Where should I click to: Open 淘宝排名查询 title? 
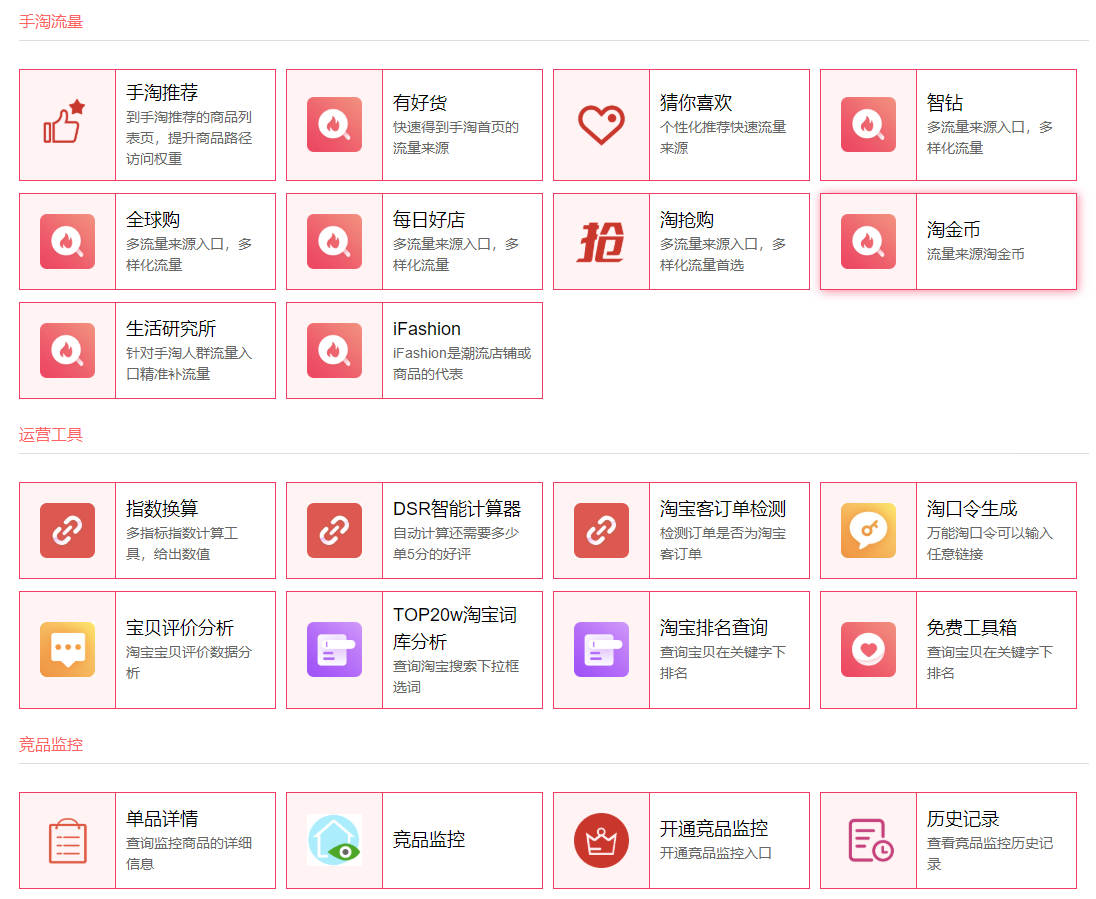[714, 628]
